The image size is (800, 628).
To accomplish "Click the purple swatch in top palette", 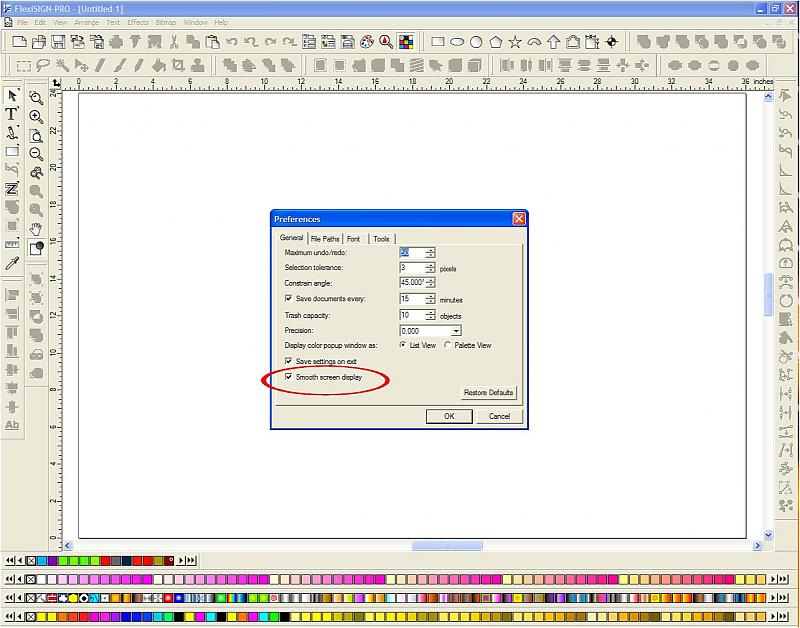I will pyautogui.click(x=52, y=561).
